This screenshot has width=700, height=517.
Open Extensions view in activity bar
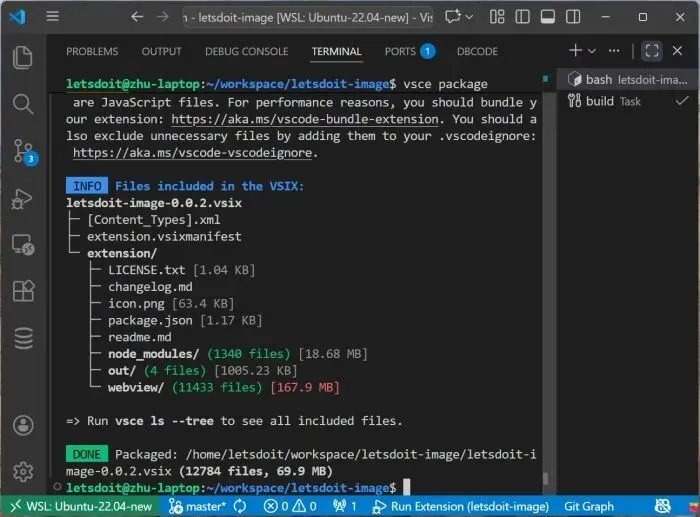coord(23,291)
